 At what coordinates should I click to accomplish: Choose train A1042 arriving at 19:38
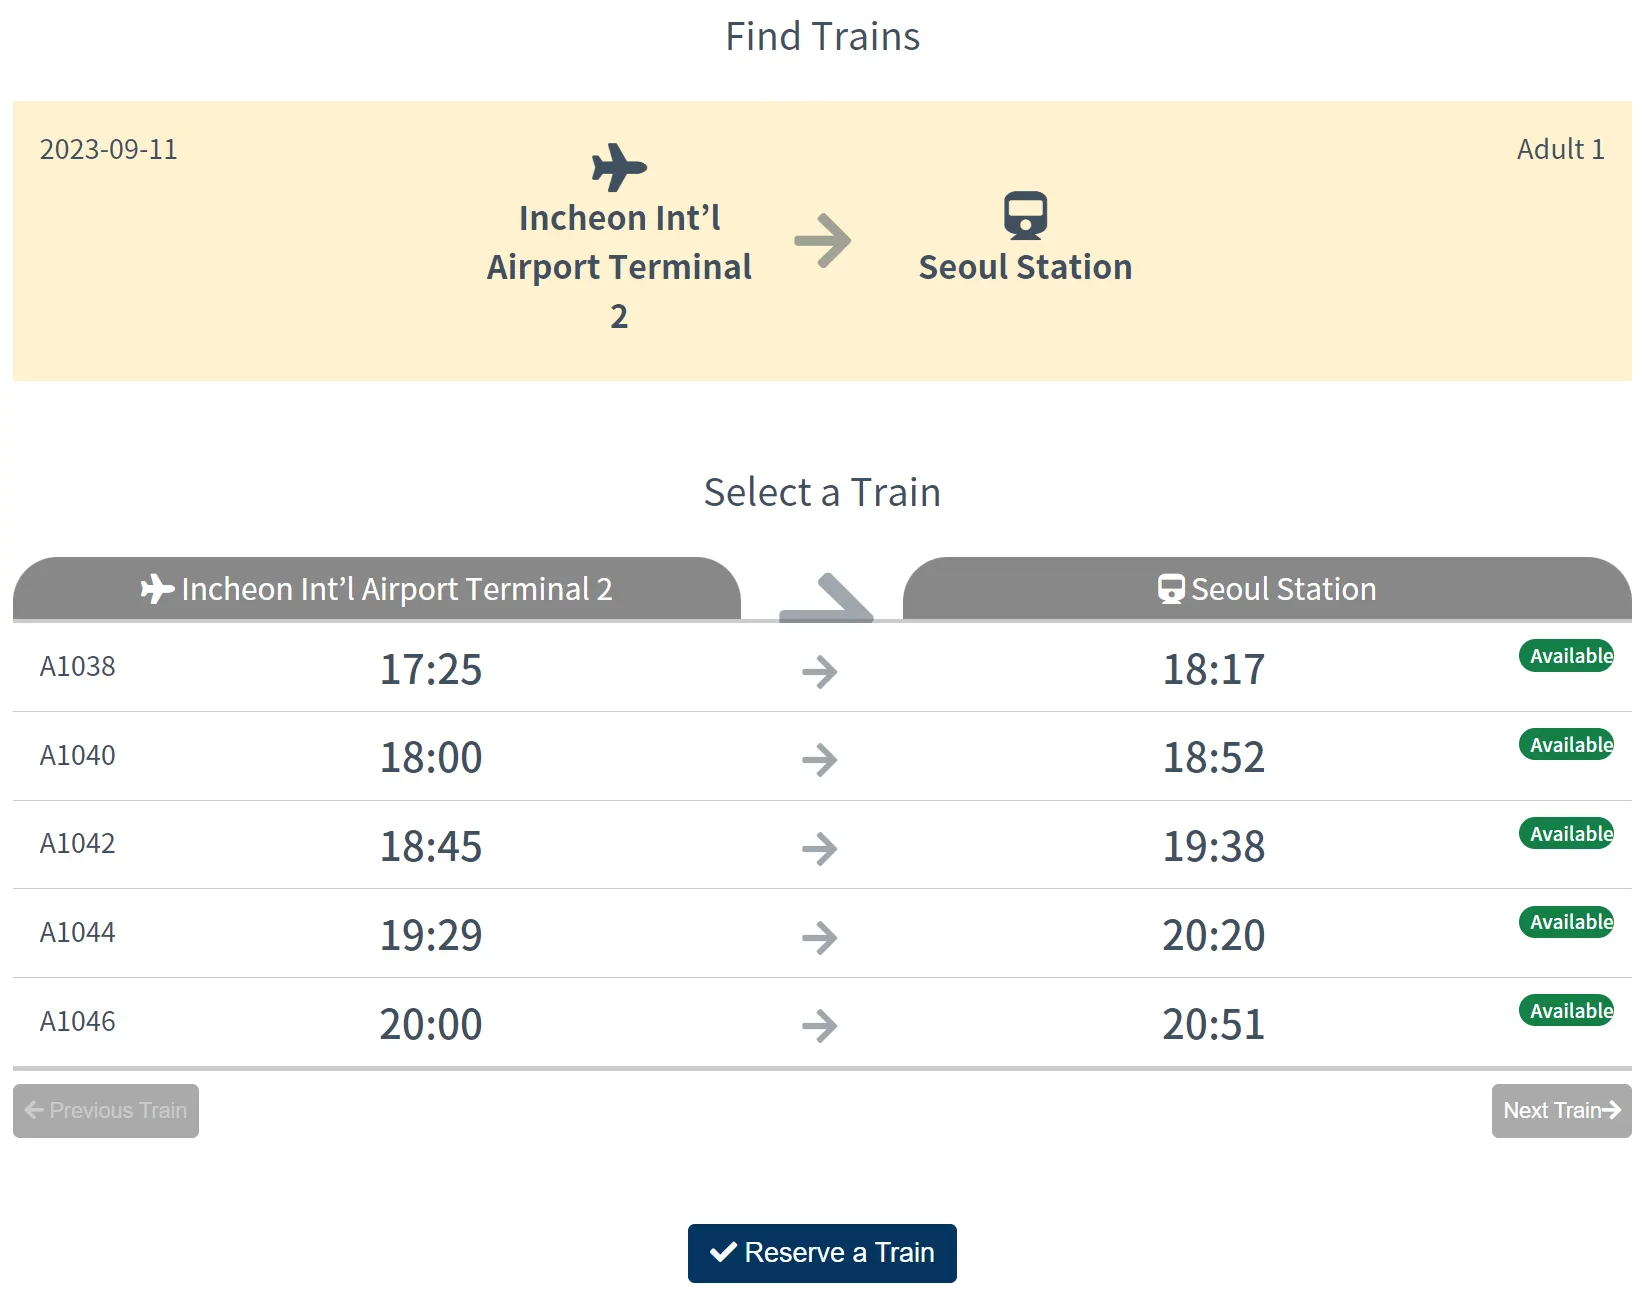pyautogui.click(x=1213, y=846)
